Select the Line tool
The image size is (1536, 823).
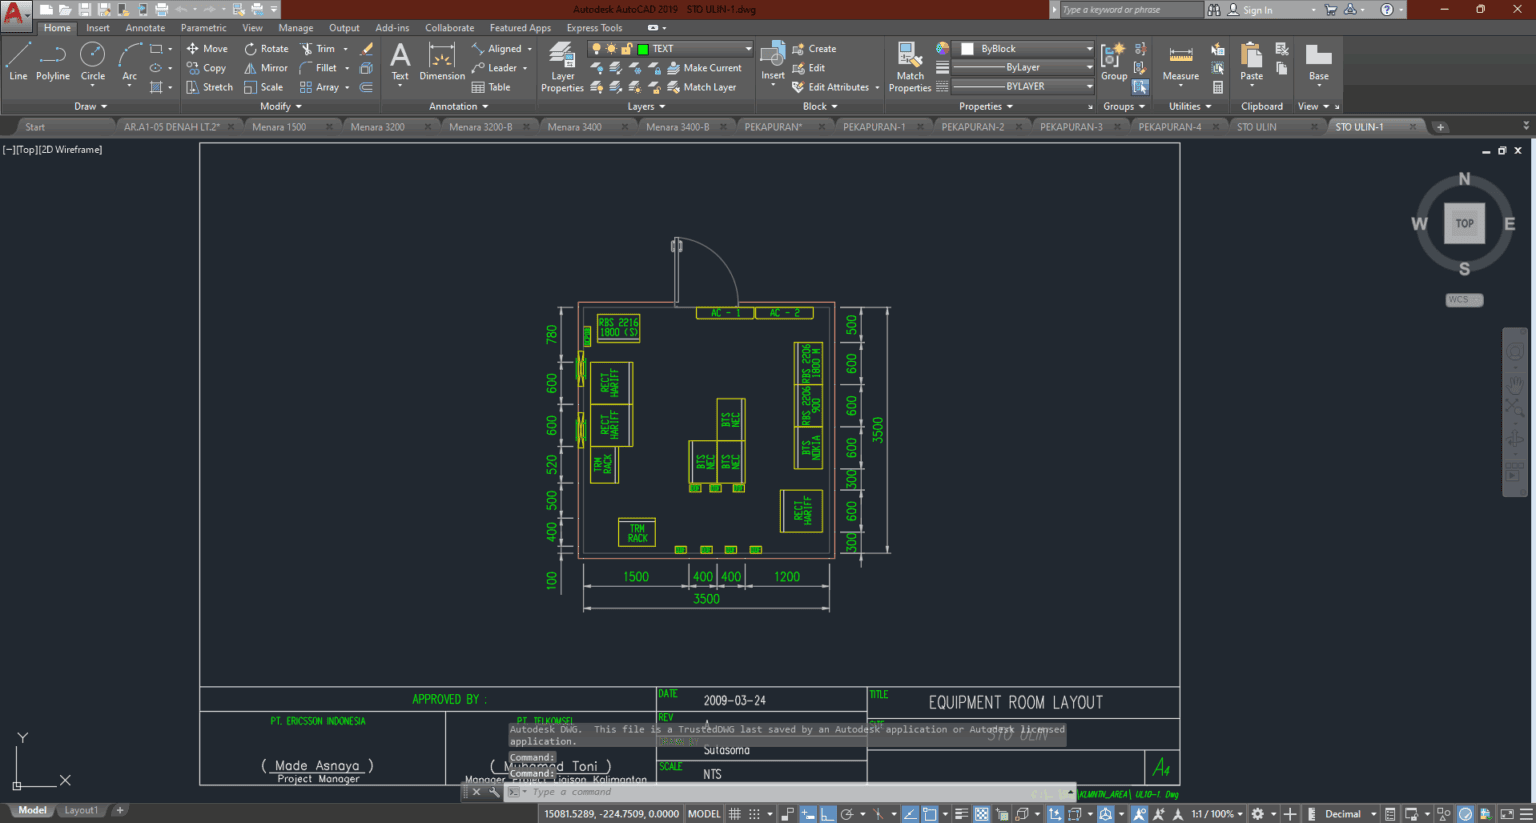pos(17,62)
